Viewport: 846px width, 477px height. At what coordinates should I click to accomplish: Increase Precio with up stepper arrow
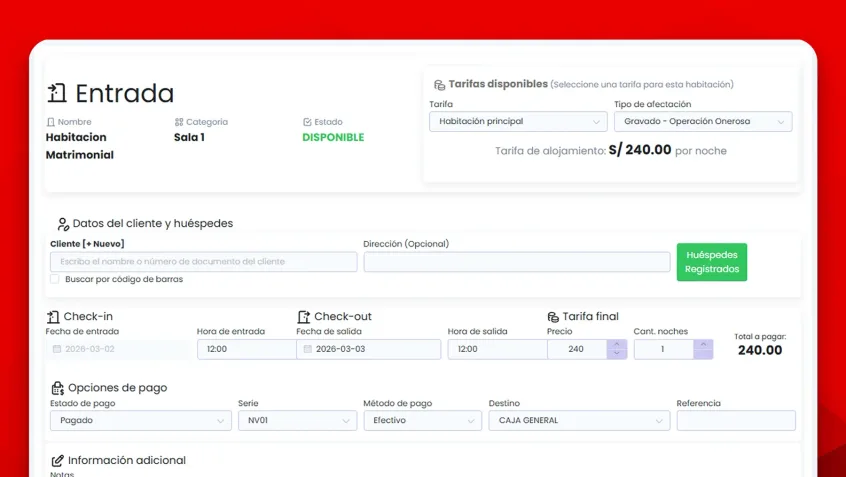(x=617, y=344)
